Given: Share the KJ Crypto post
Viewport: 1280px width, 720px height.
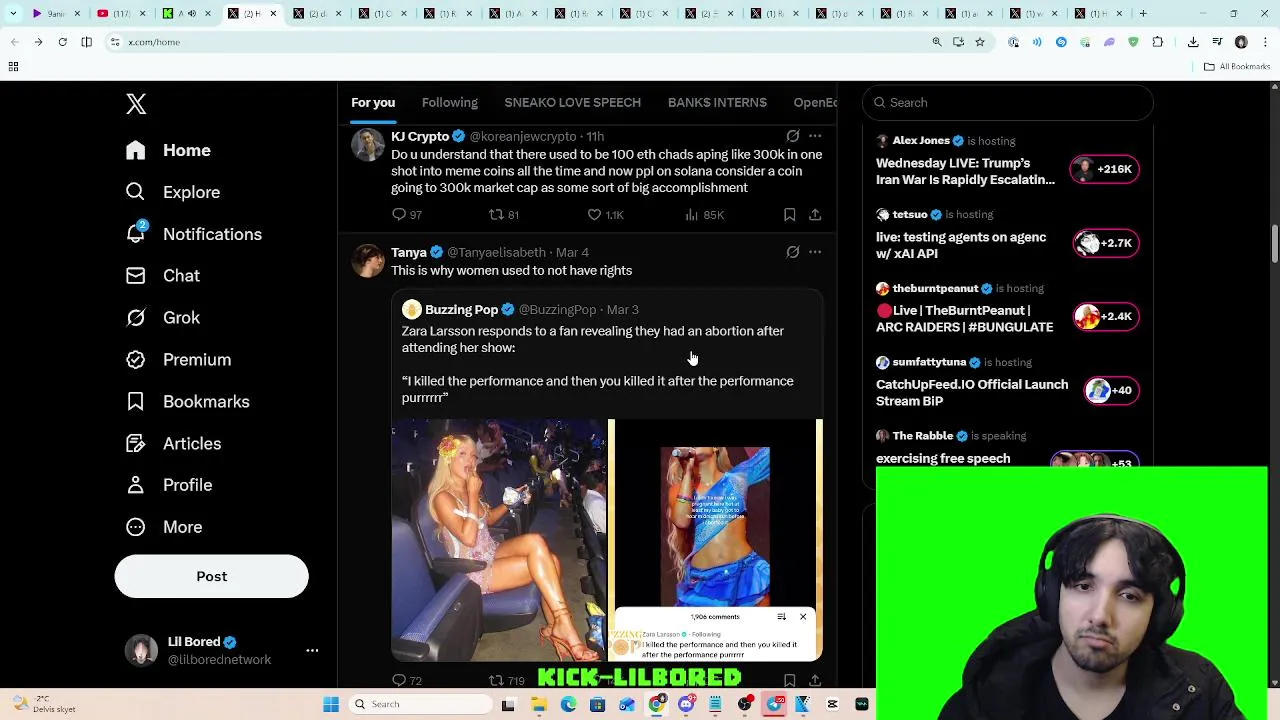Looking at the screenshot, I should (x=815, y=215).
